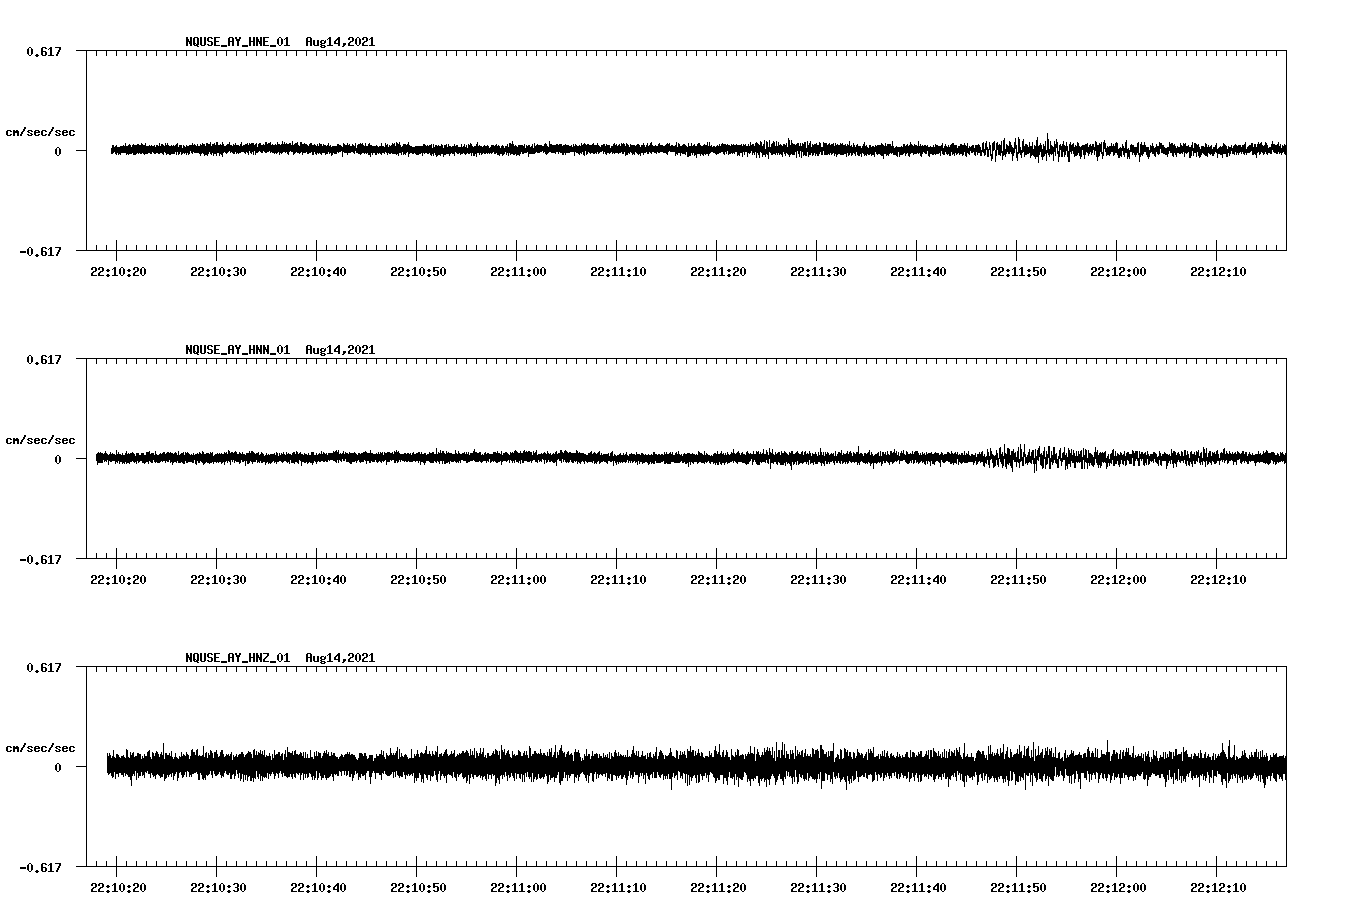The height and width of the screenshot is (924, 1358).
Task: Click the 22:10:40 time label under HNZ plot
Action: click(318, 888)
